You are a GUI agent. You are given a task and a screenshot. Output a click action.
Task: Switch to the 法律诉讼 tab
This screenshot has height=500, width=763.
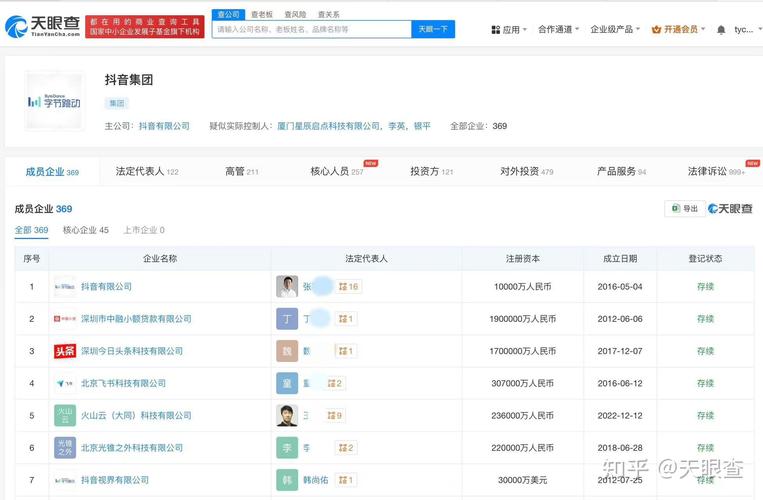(716, 171)
